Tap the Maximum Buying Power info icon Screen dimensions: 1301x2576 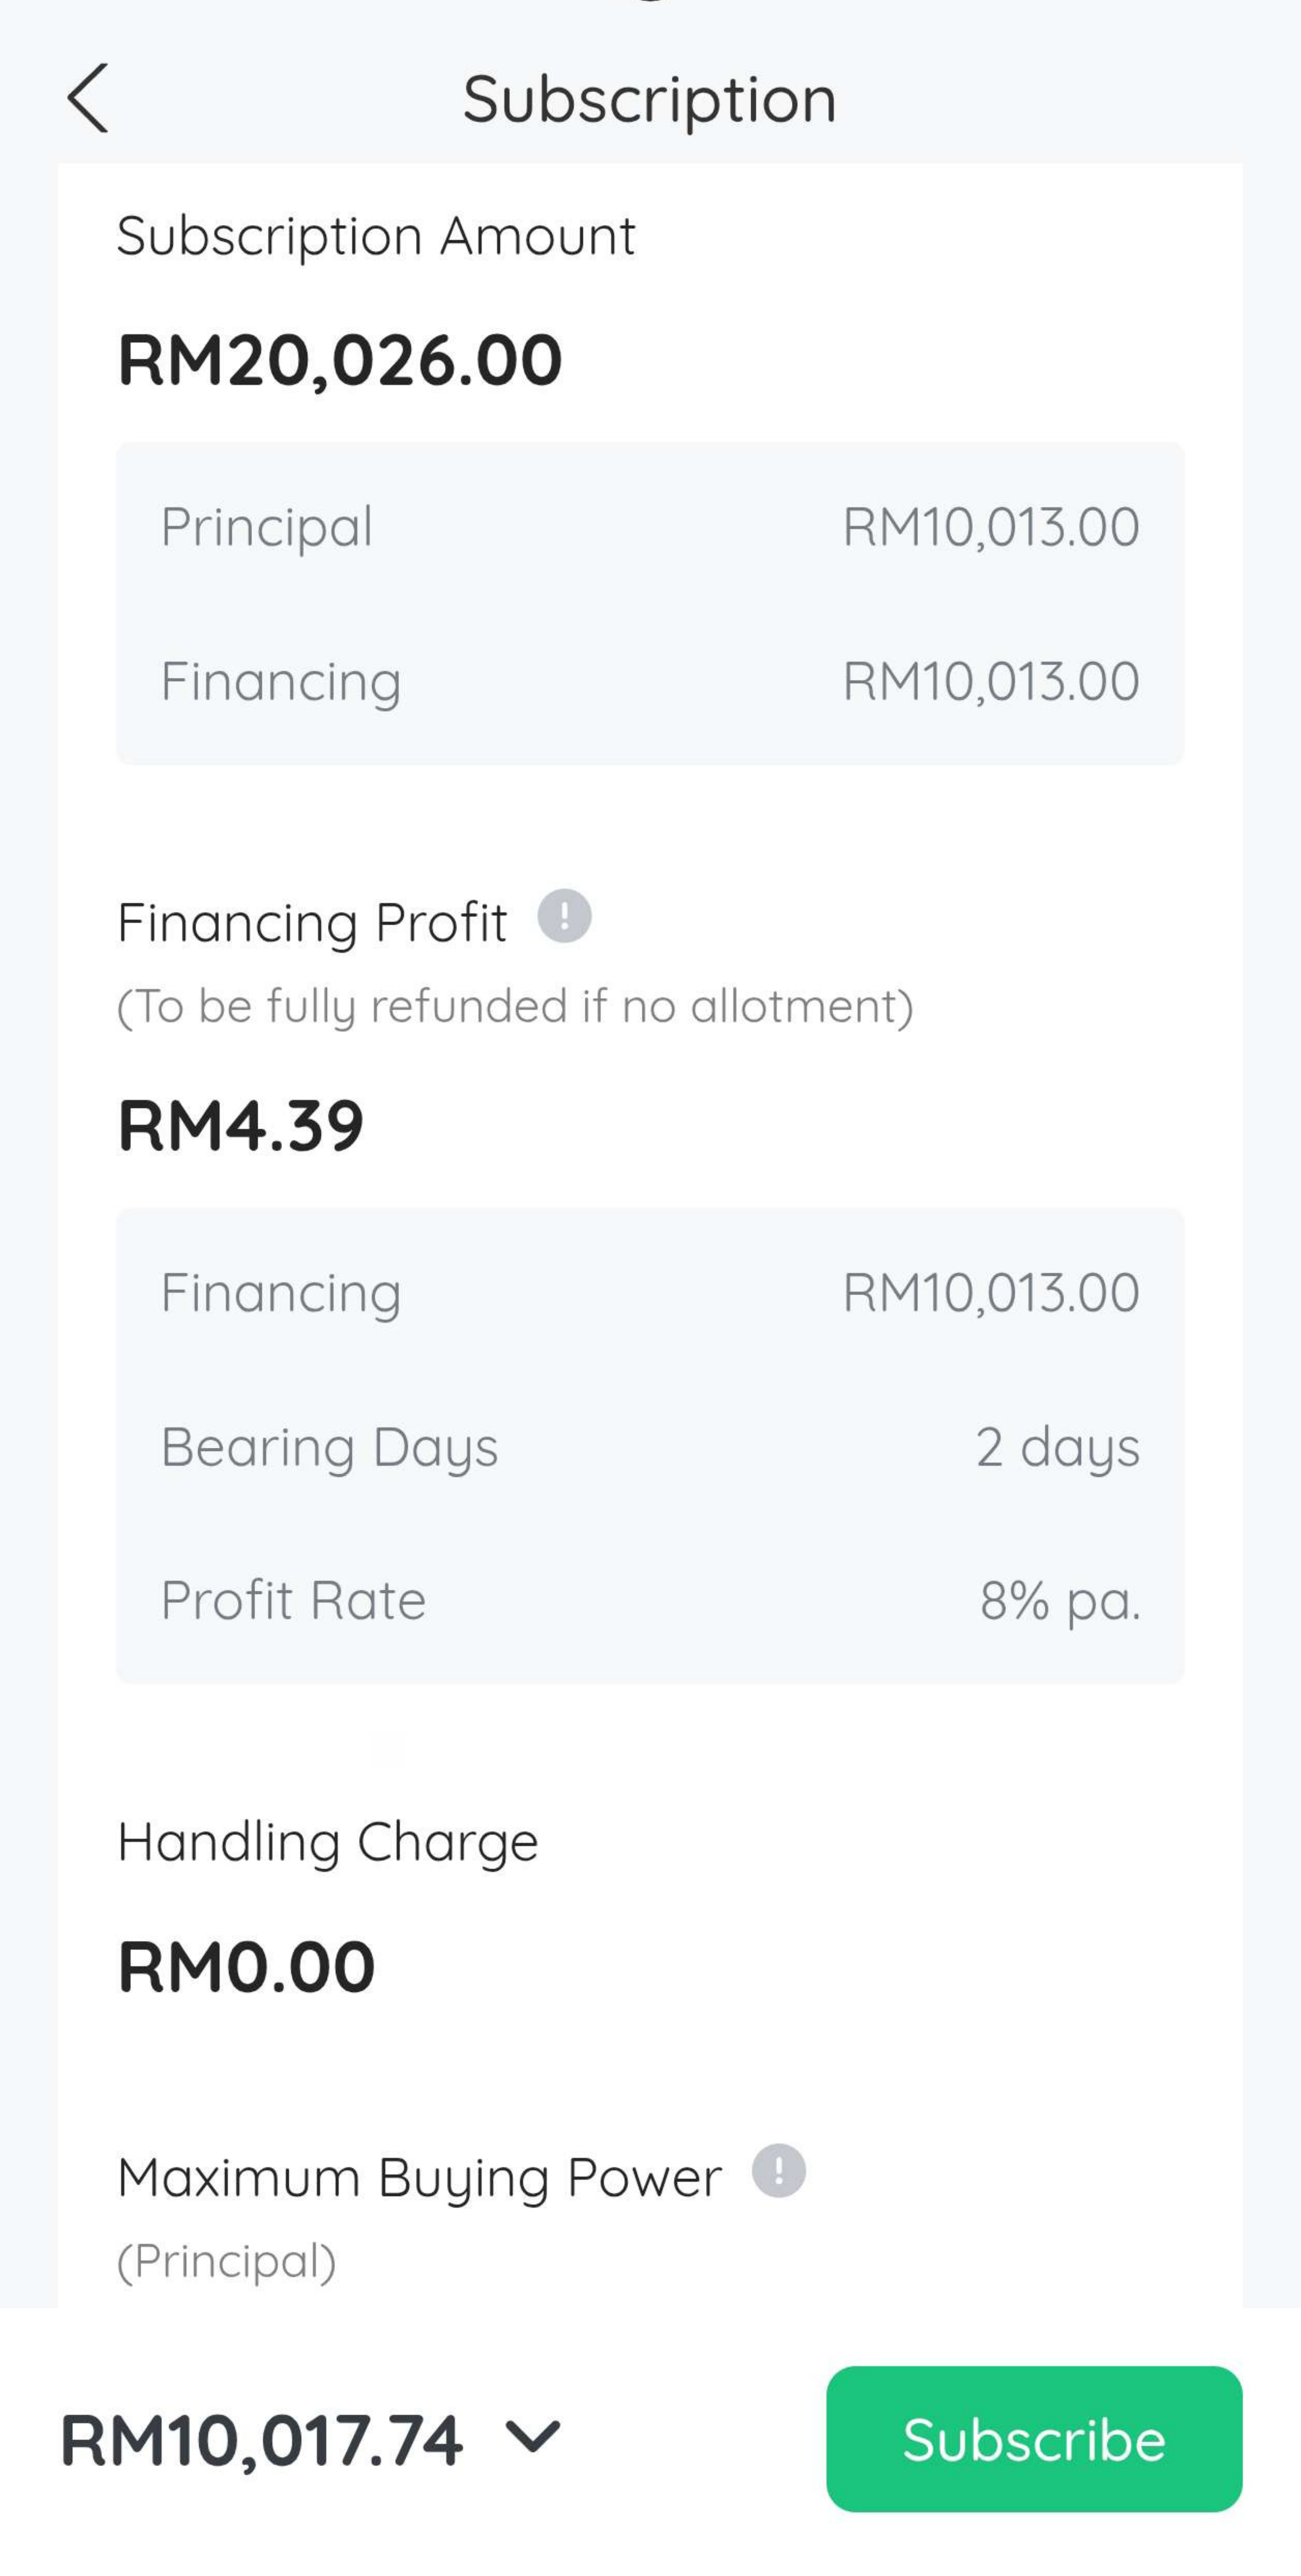[778, 2171]
